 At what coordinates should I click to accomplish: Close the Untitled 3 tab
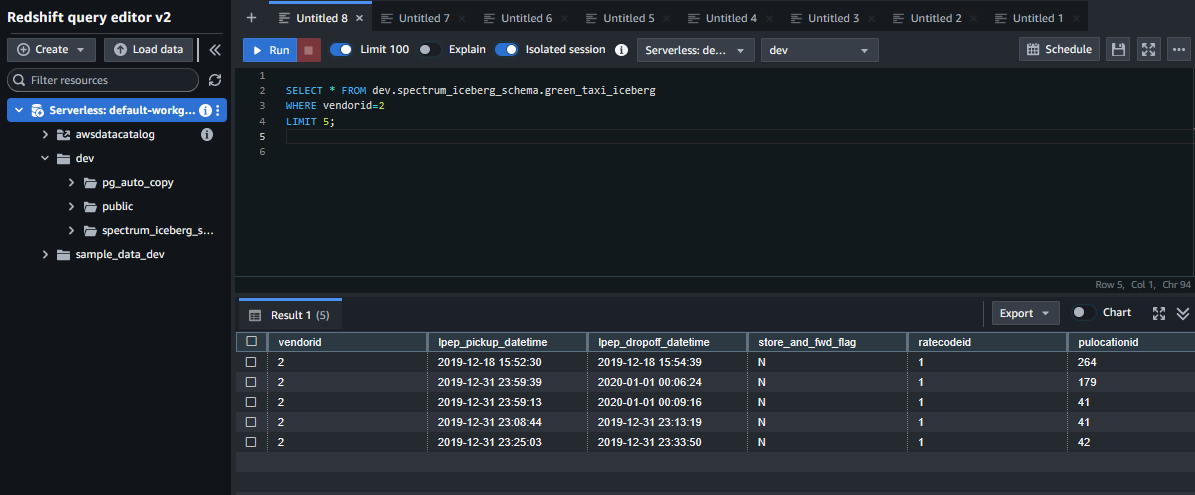[x=871, y=18]
